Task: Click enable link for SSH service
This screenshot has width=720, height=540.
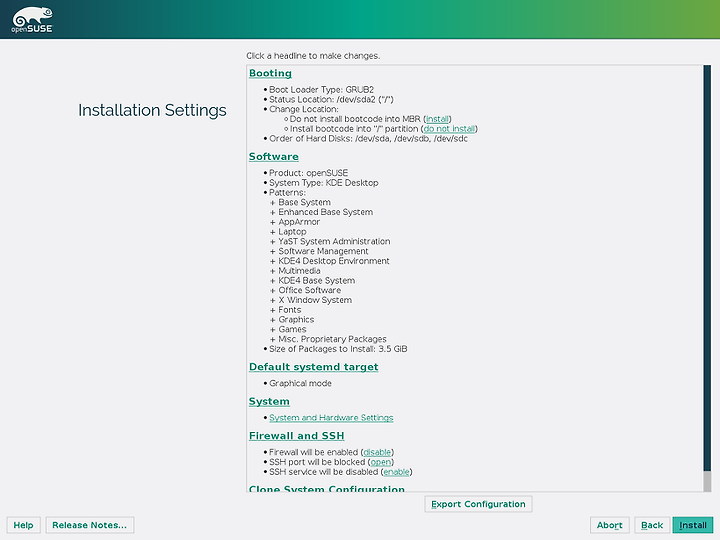Action: coord(396,472)
